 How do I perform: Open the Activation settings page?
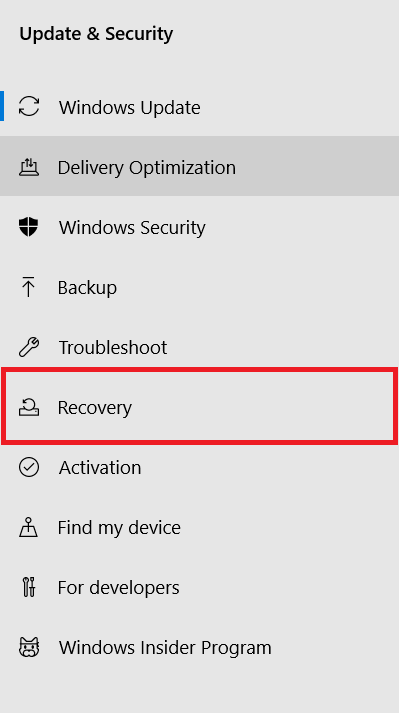click(199, 467)
